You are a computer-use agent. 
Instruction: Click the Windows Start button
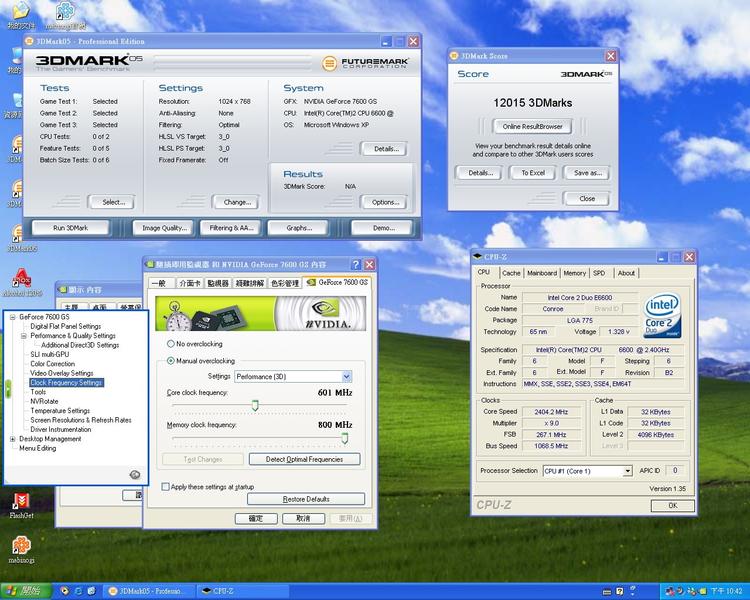pyautogui.click(x=26, y=591)
